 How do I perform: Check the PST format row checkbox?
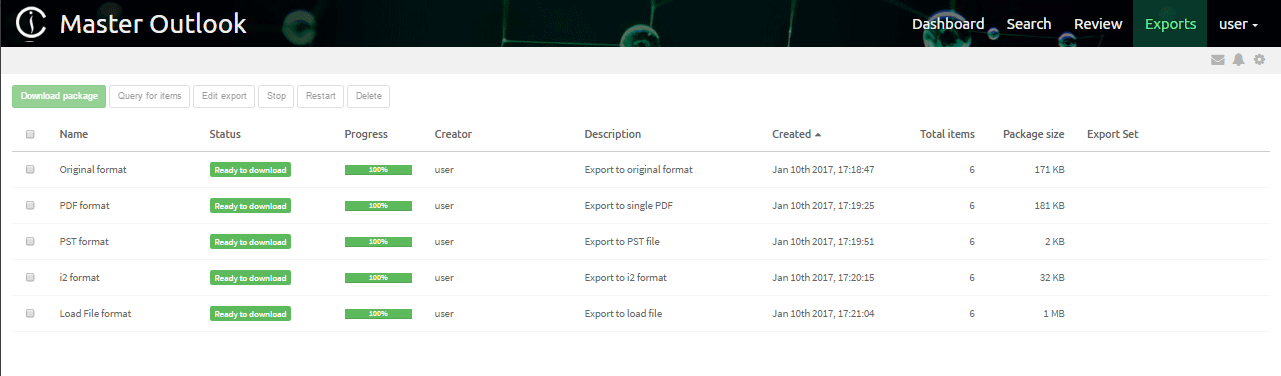coord(30,241)
